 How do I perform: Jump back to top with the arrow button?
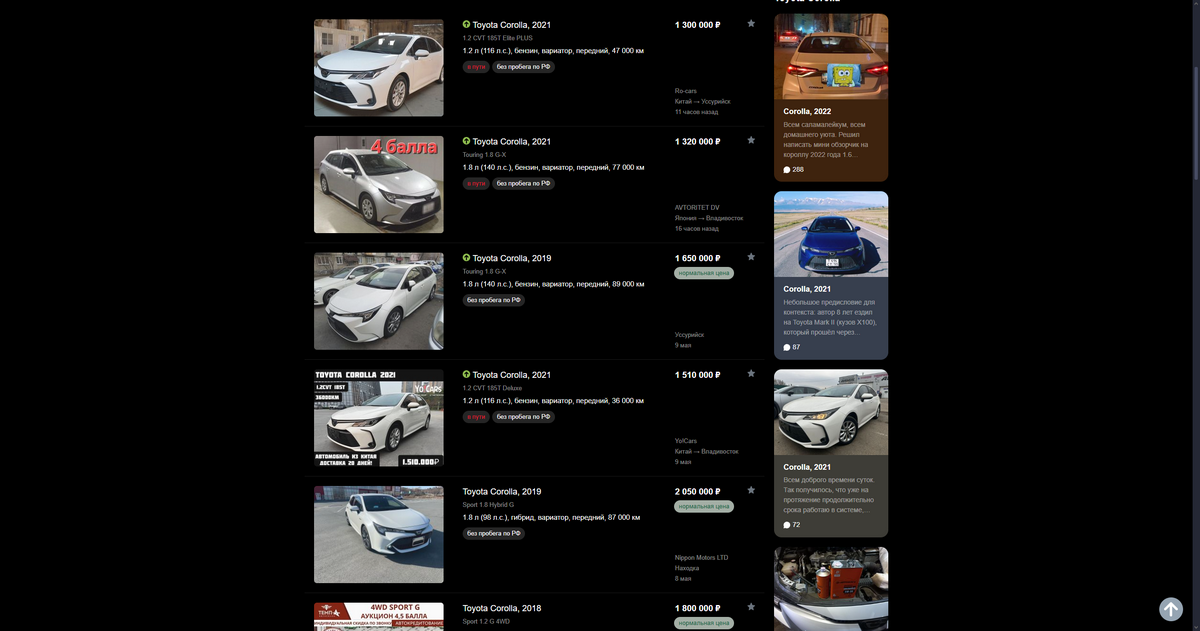tap(1171, 609)
